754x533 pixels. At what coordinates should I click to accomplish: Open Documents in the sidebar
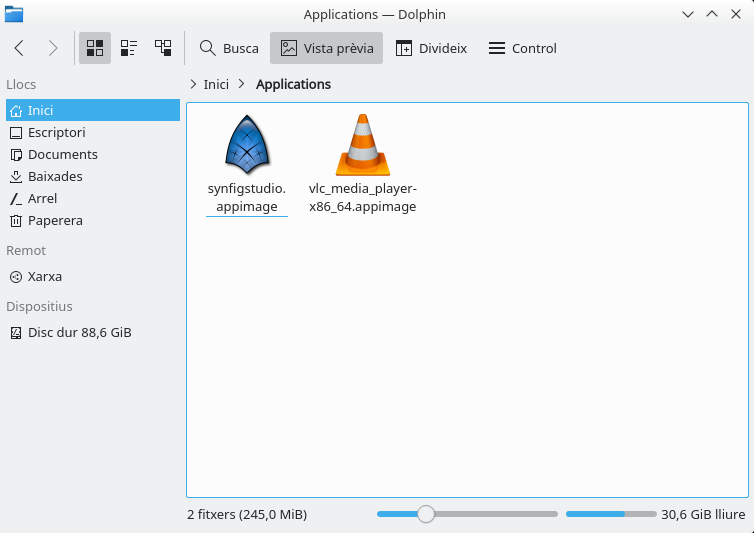[93, 154]
